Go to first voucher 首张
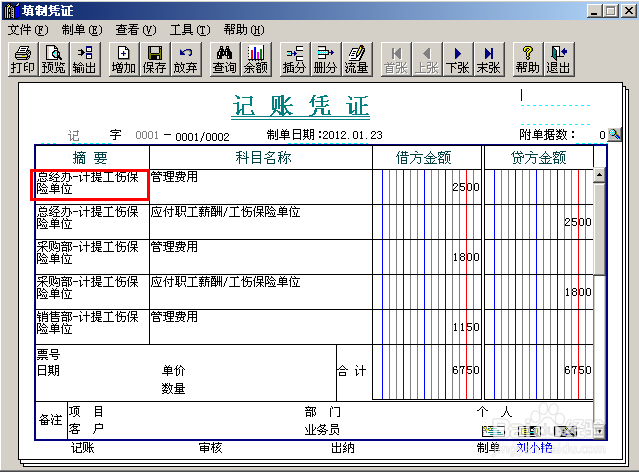This screenshot has width=639, height=472. click(x=396, y=60)
